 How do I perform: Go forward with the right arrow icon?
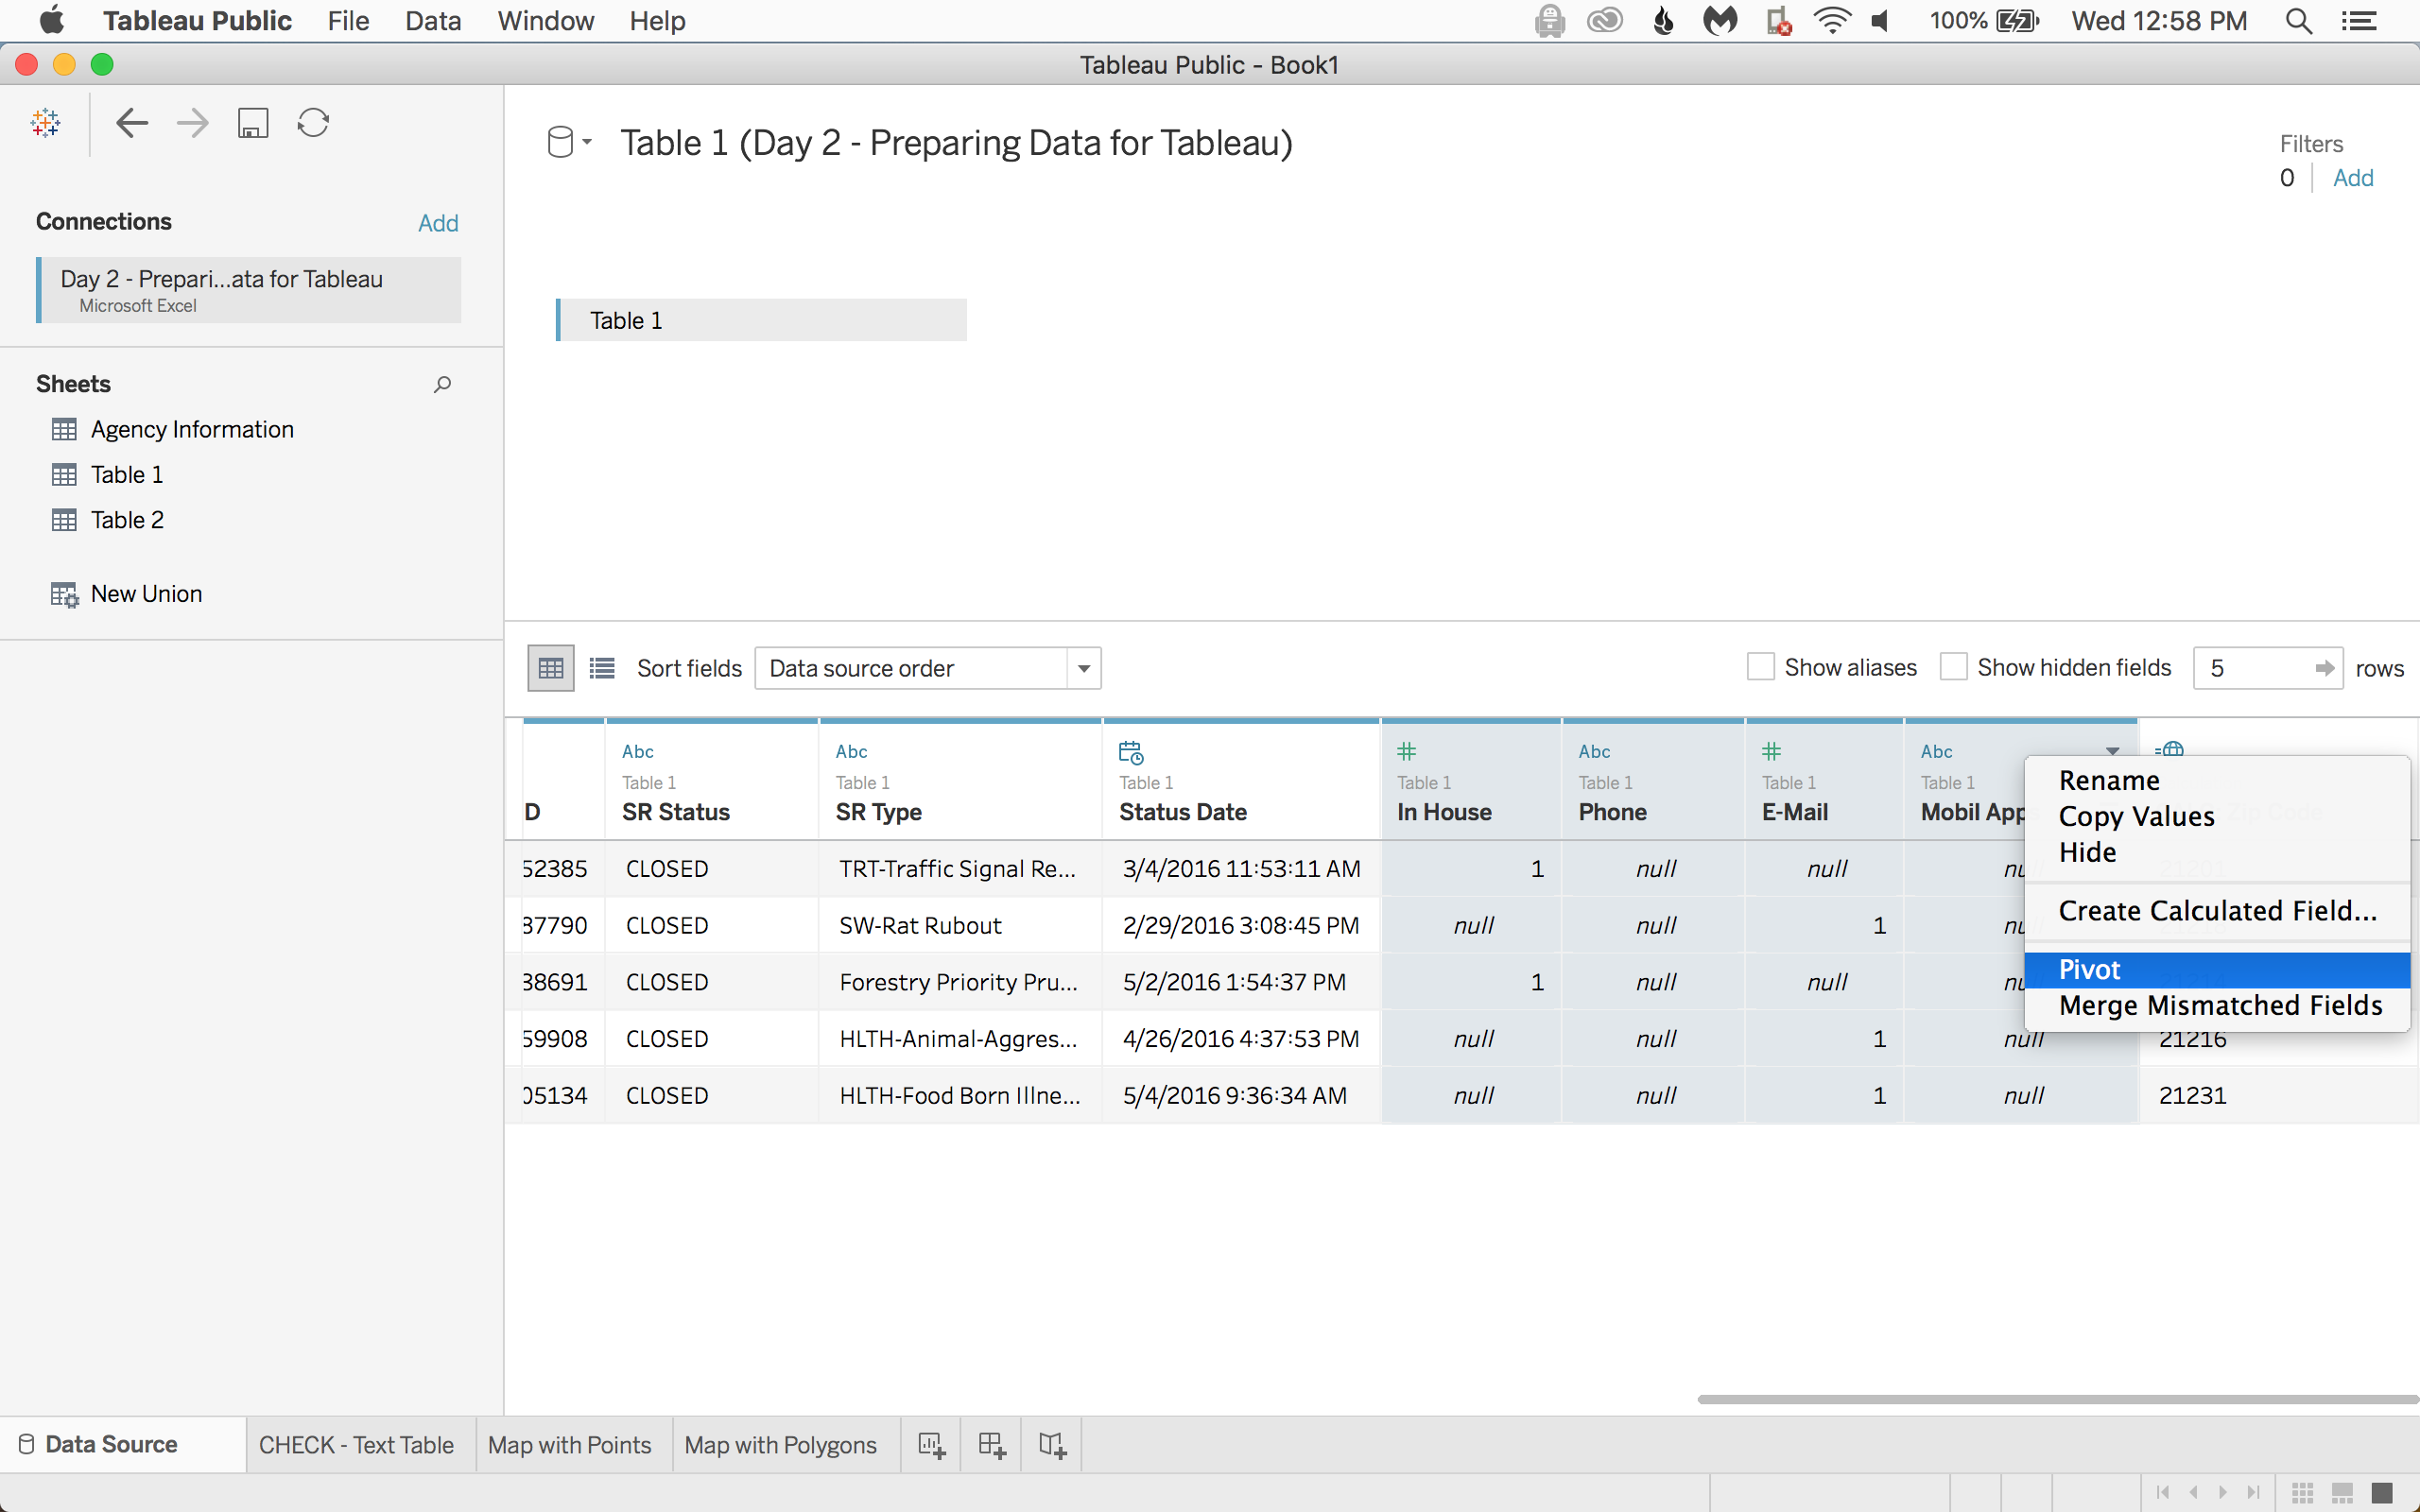tap(192, 123)
